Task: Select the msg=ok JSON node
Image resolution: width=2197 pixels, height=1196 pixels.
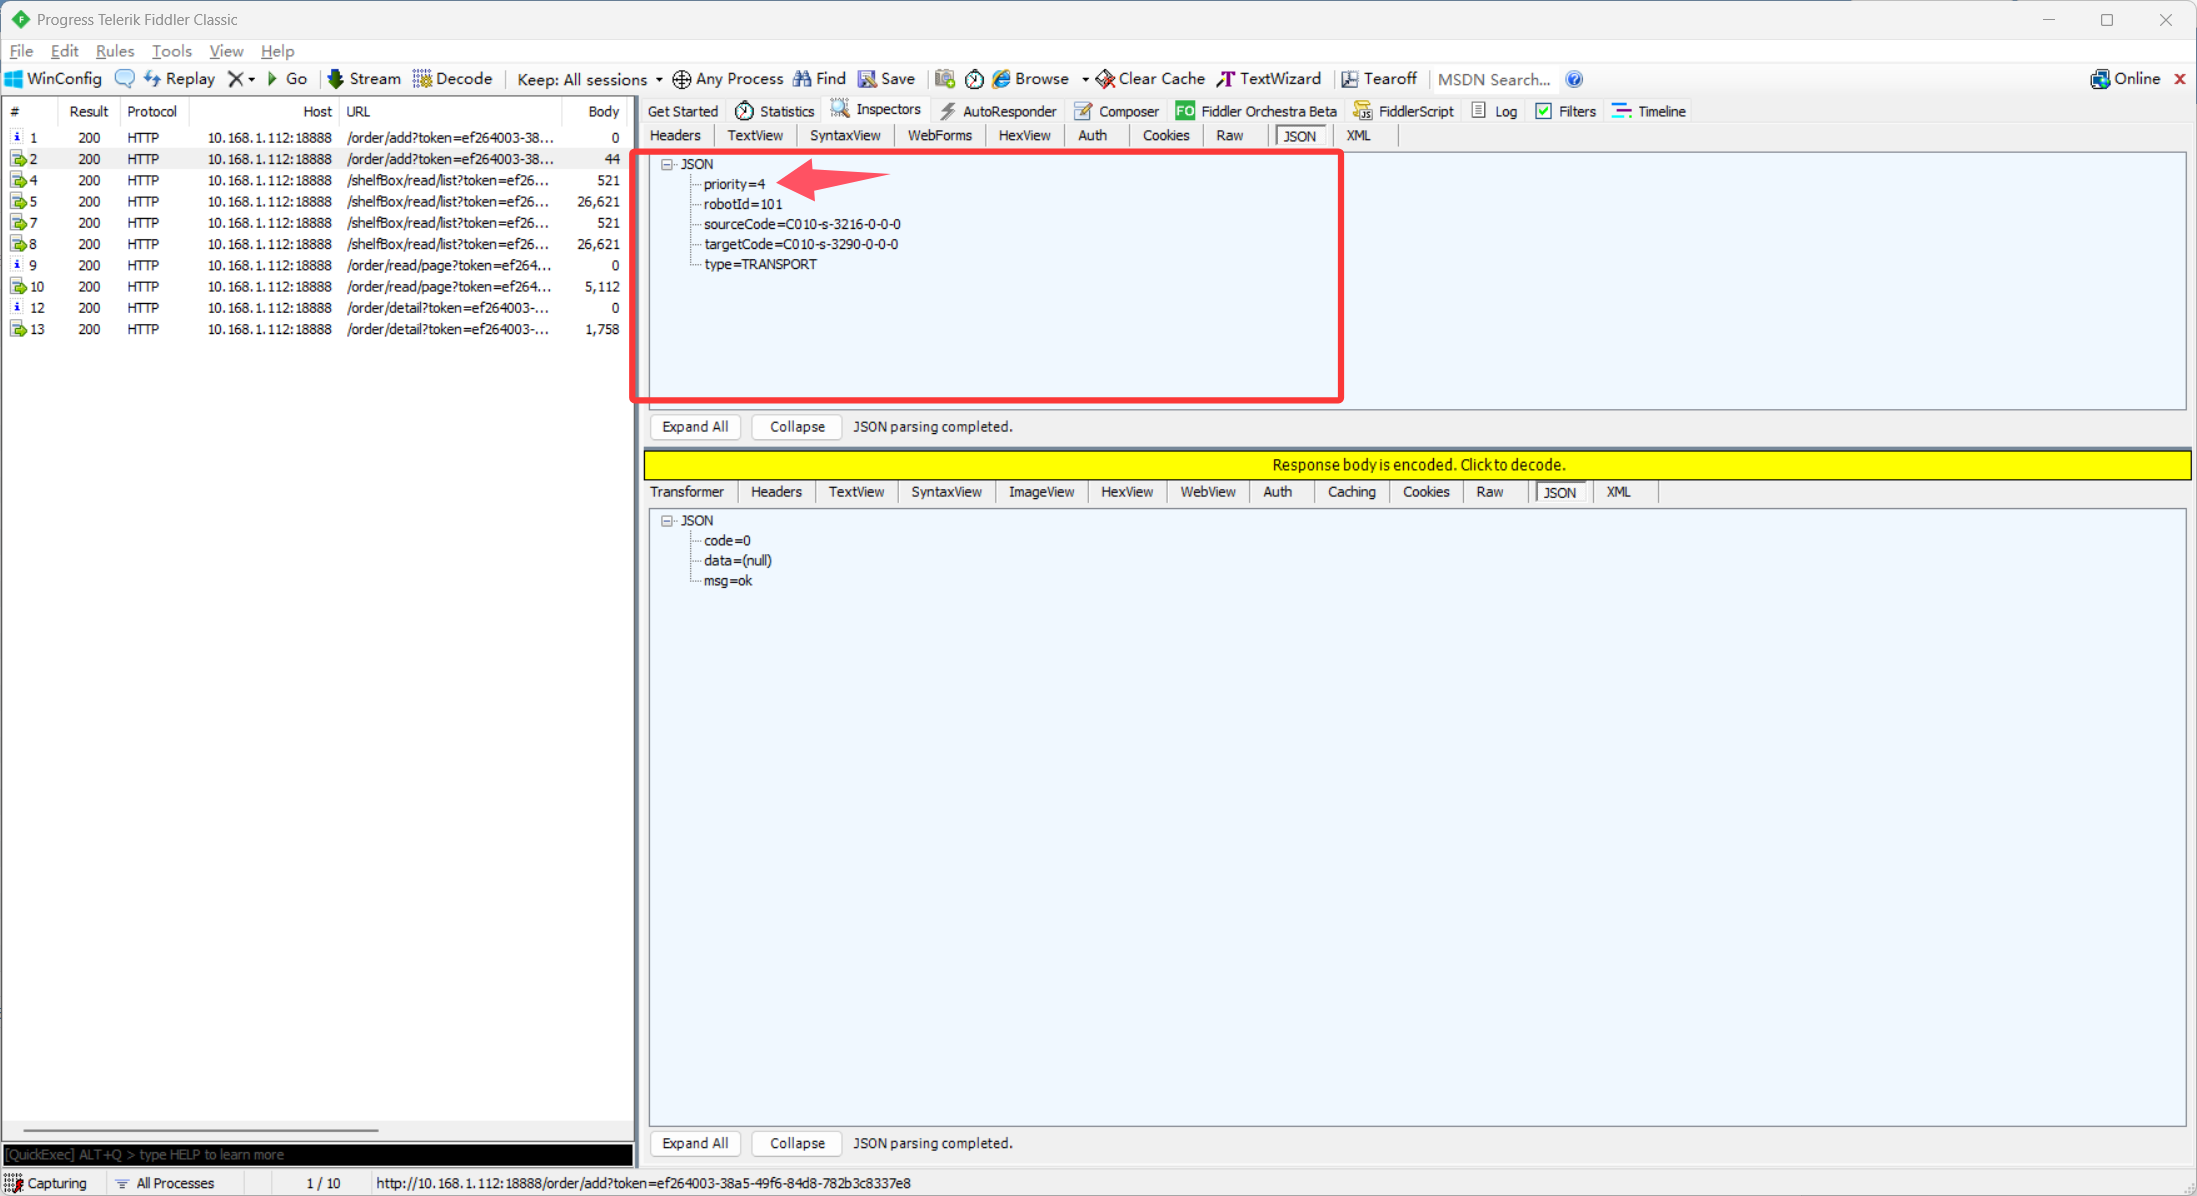Action: 728,581
